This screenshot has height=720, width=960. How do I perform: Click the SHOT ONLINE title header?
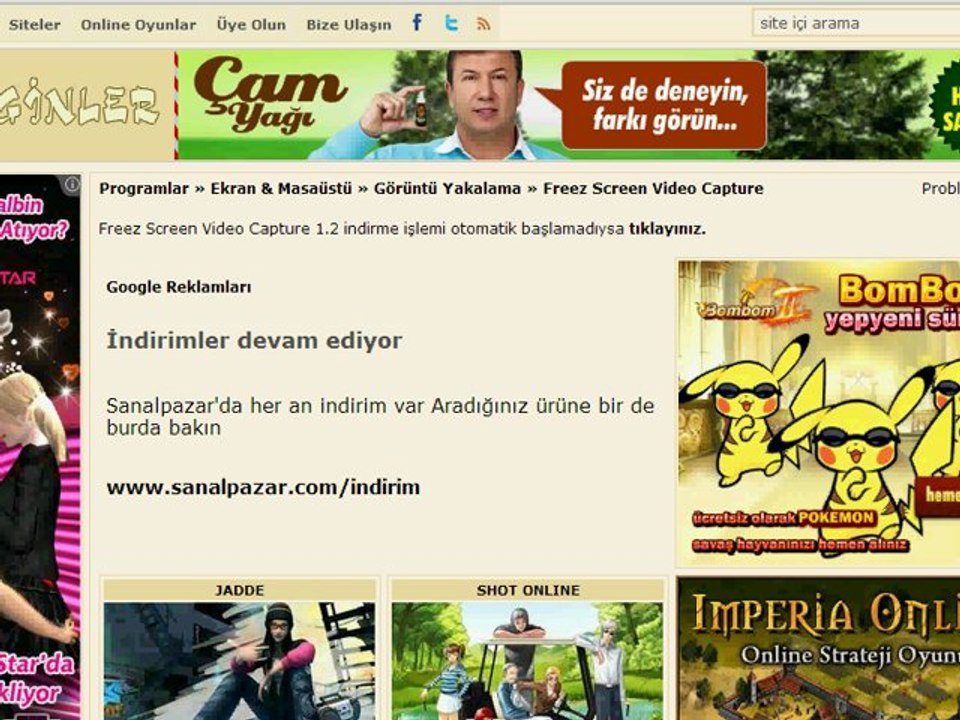527,590
